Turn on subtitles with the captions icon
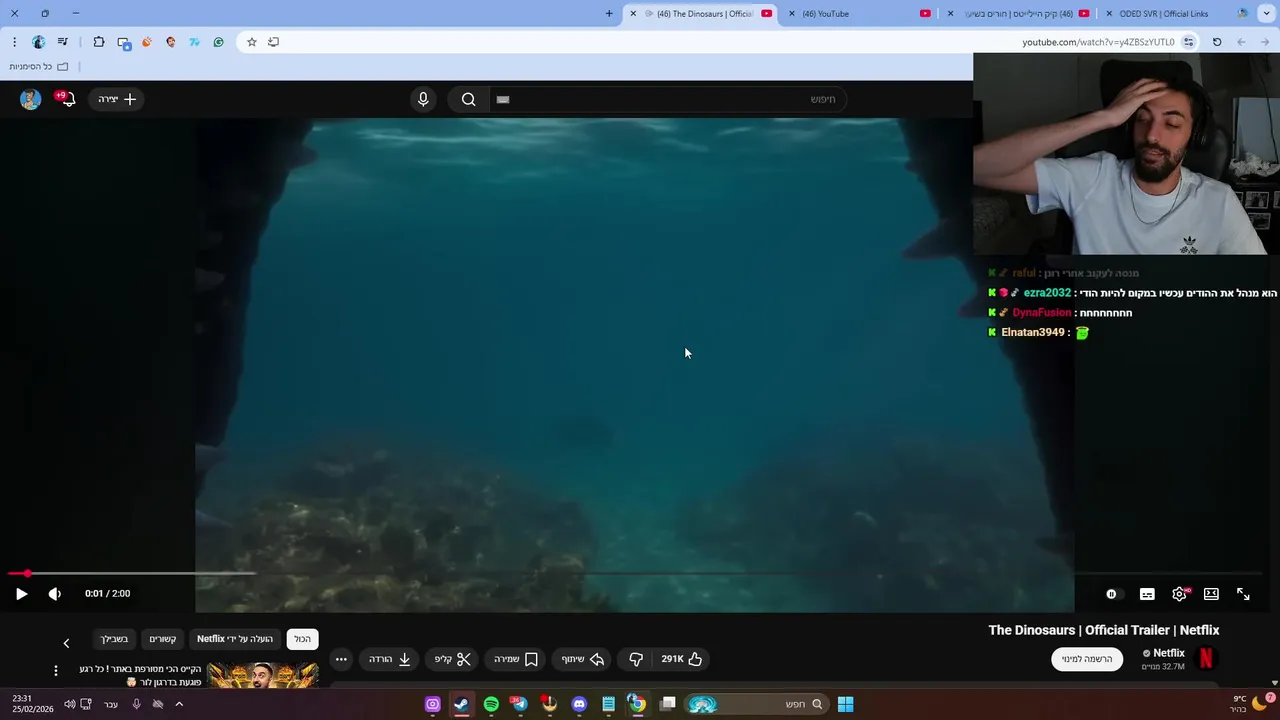 (x=1147, y=594)
